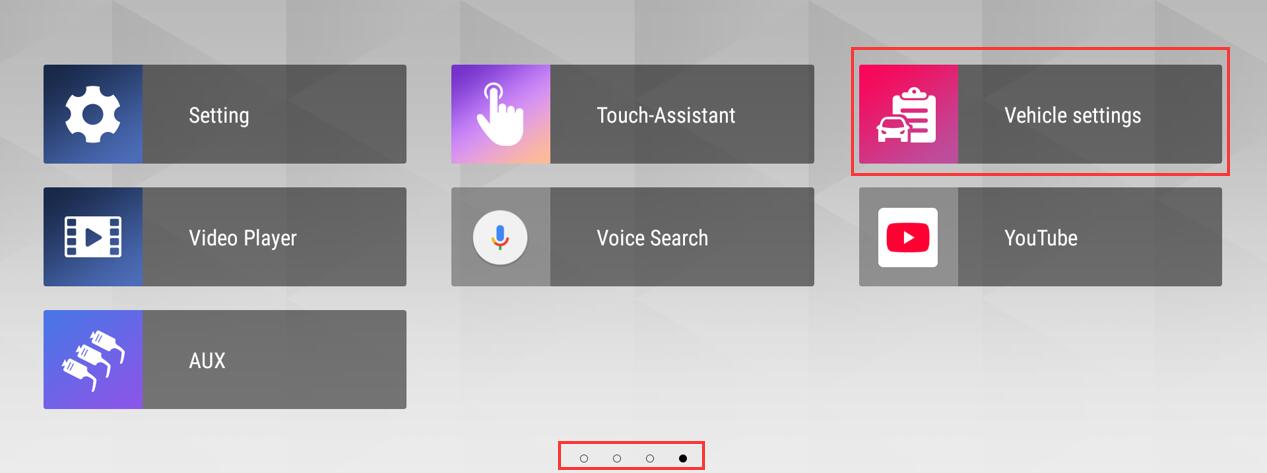Image resolution: width=1267 pixels, height=473 pixels.
Task: Launch Video Player by its label
Action: pyautogui.click(x=243, y=238)
